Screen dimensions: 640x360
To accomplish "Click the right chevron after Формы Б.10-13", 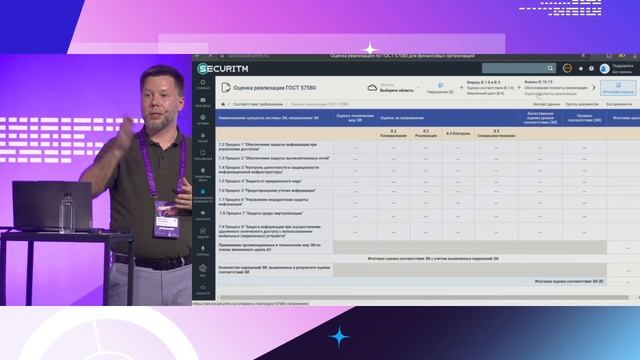I will coord(594,87).
